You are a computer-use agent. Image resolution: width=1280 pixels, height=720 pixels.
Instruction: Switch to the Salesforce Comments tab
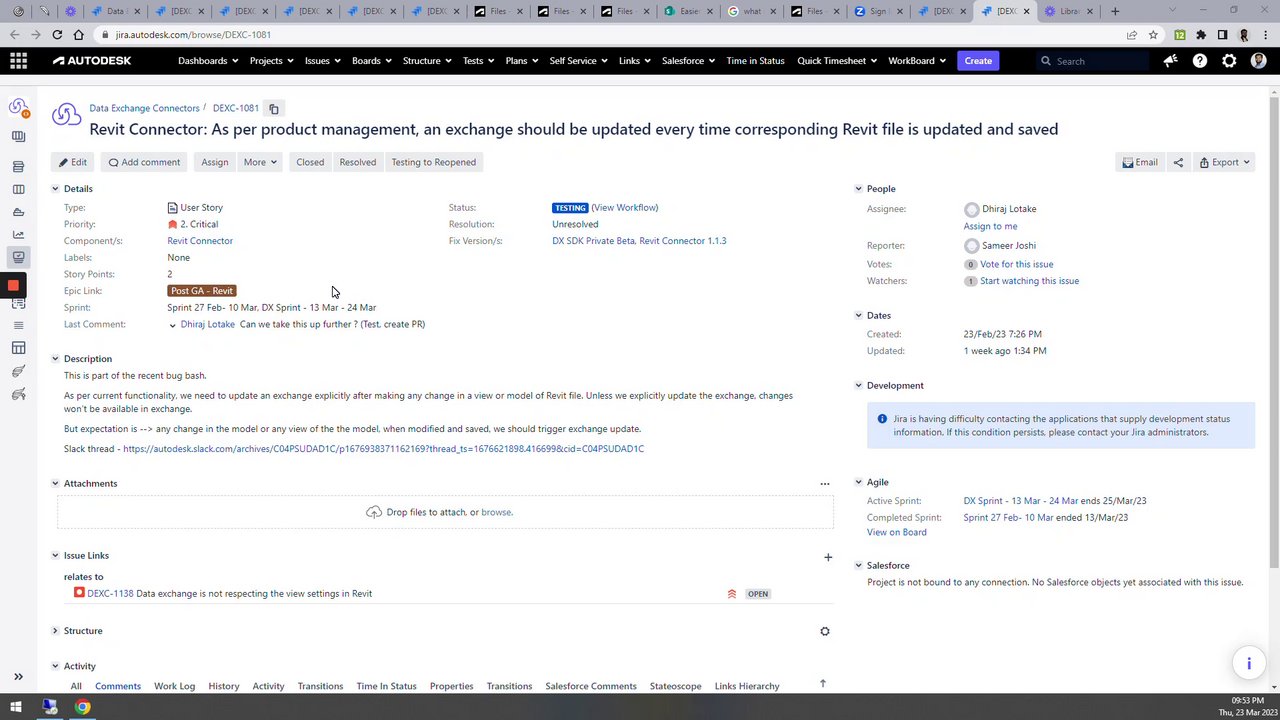pyautogui.click(x=591, y=686)
